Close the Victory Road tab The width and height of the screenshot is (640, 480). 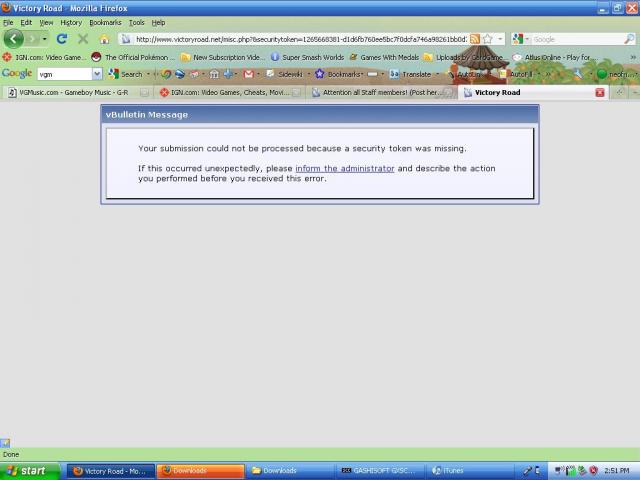(600, 92)
